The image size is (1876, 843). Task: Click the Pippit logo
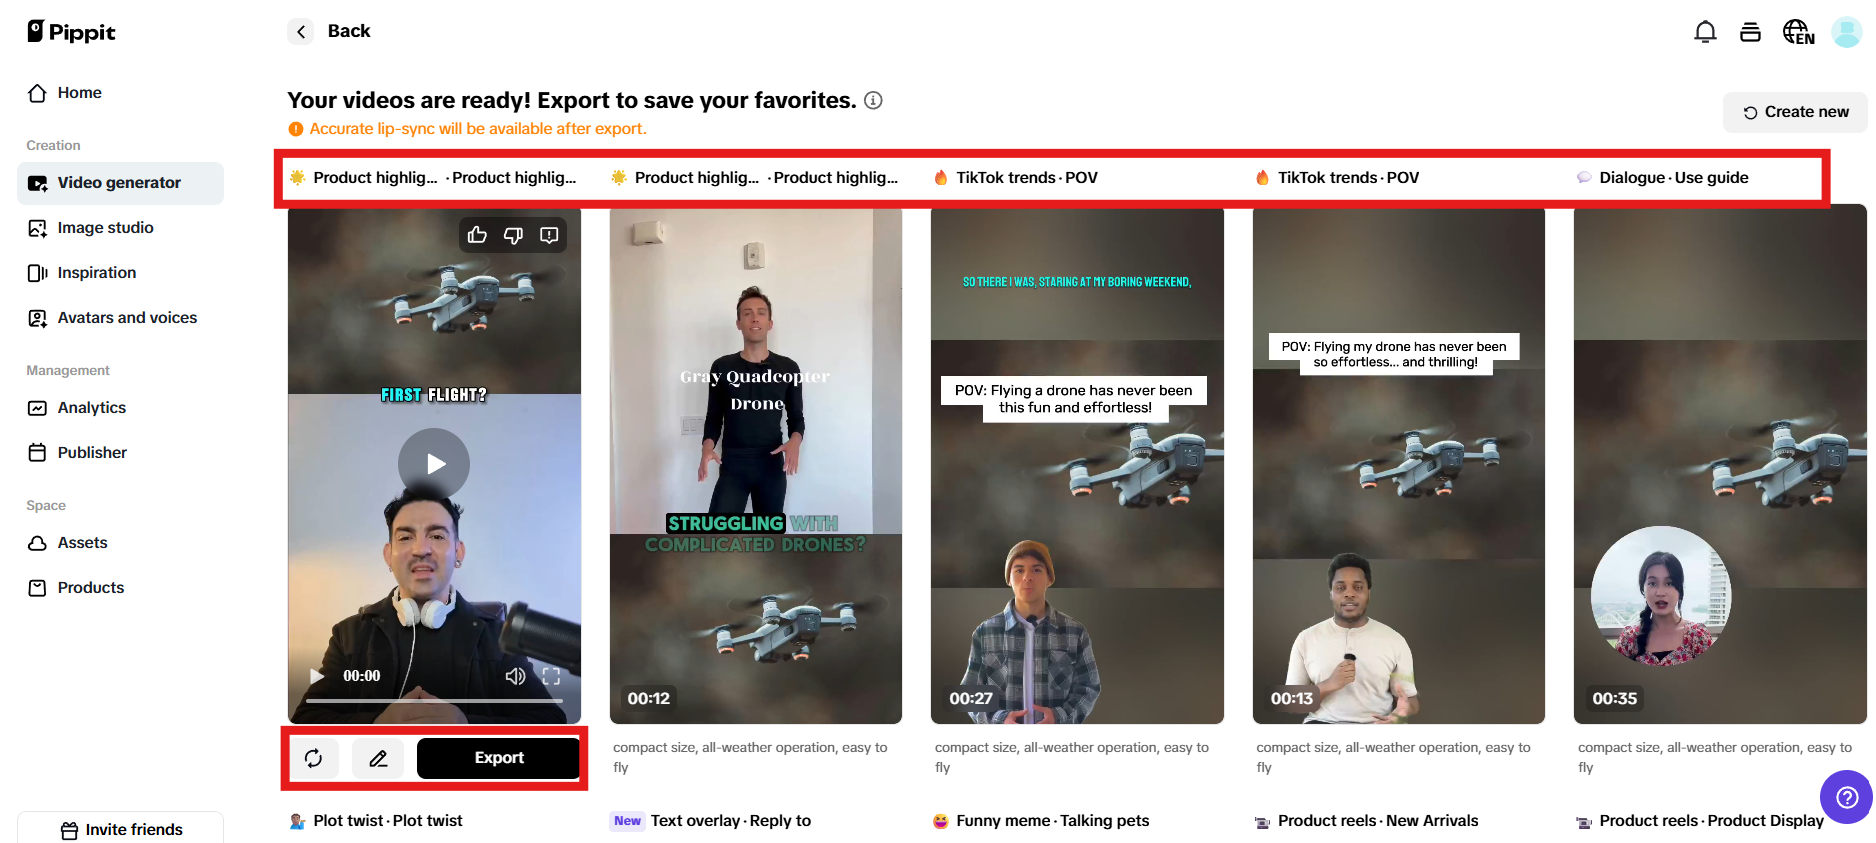71,32
